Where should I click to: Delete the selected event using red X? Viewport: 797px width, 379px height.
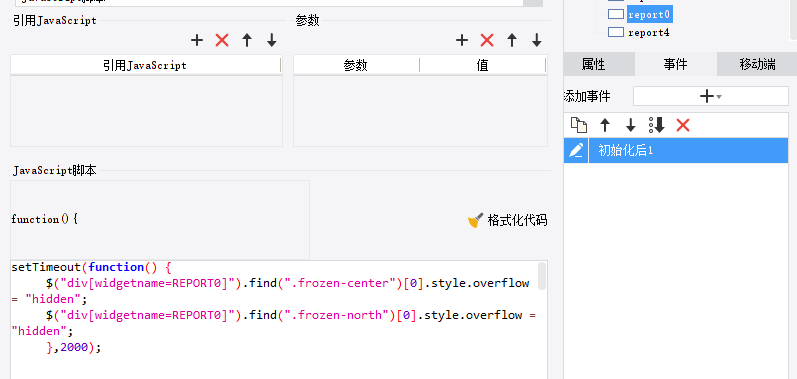point(683,124)
